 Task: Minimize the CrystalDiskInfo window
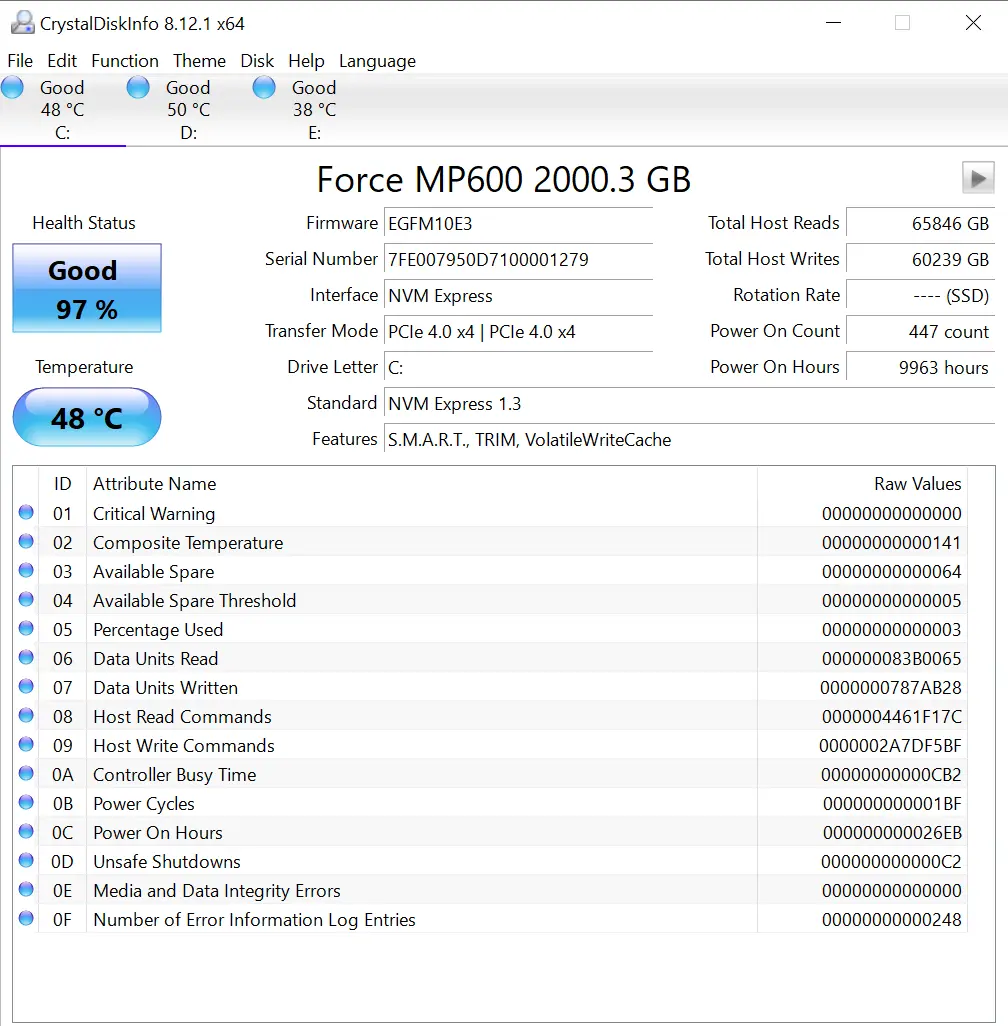pos(833,23)
